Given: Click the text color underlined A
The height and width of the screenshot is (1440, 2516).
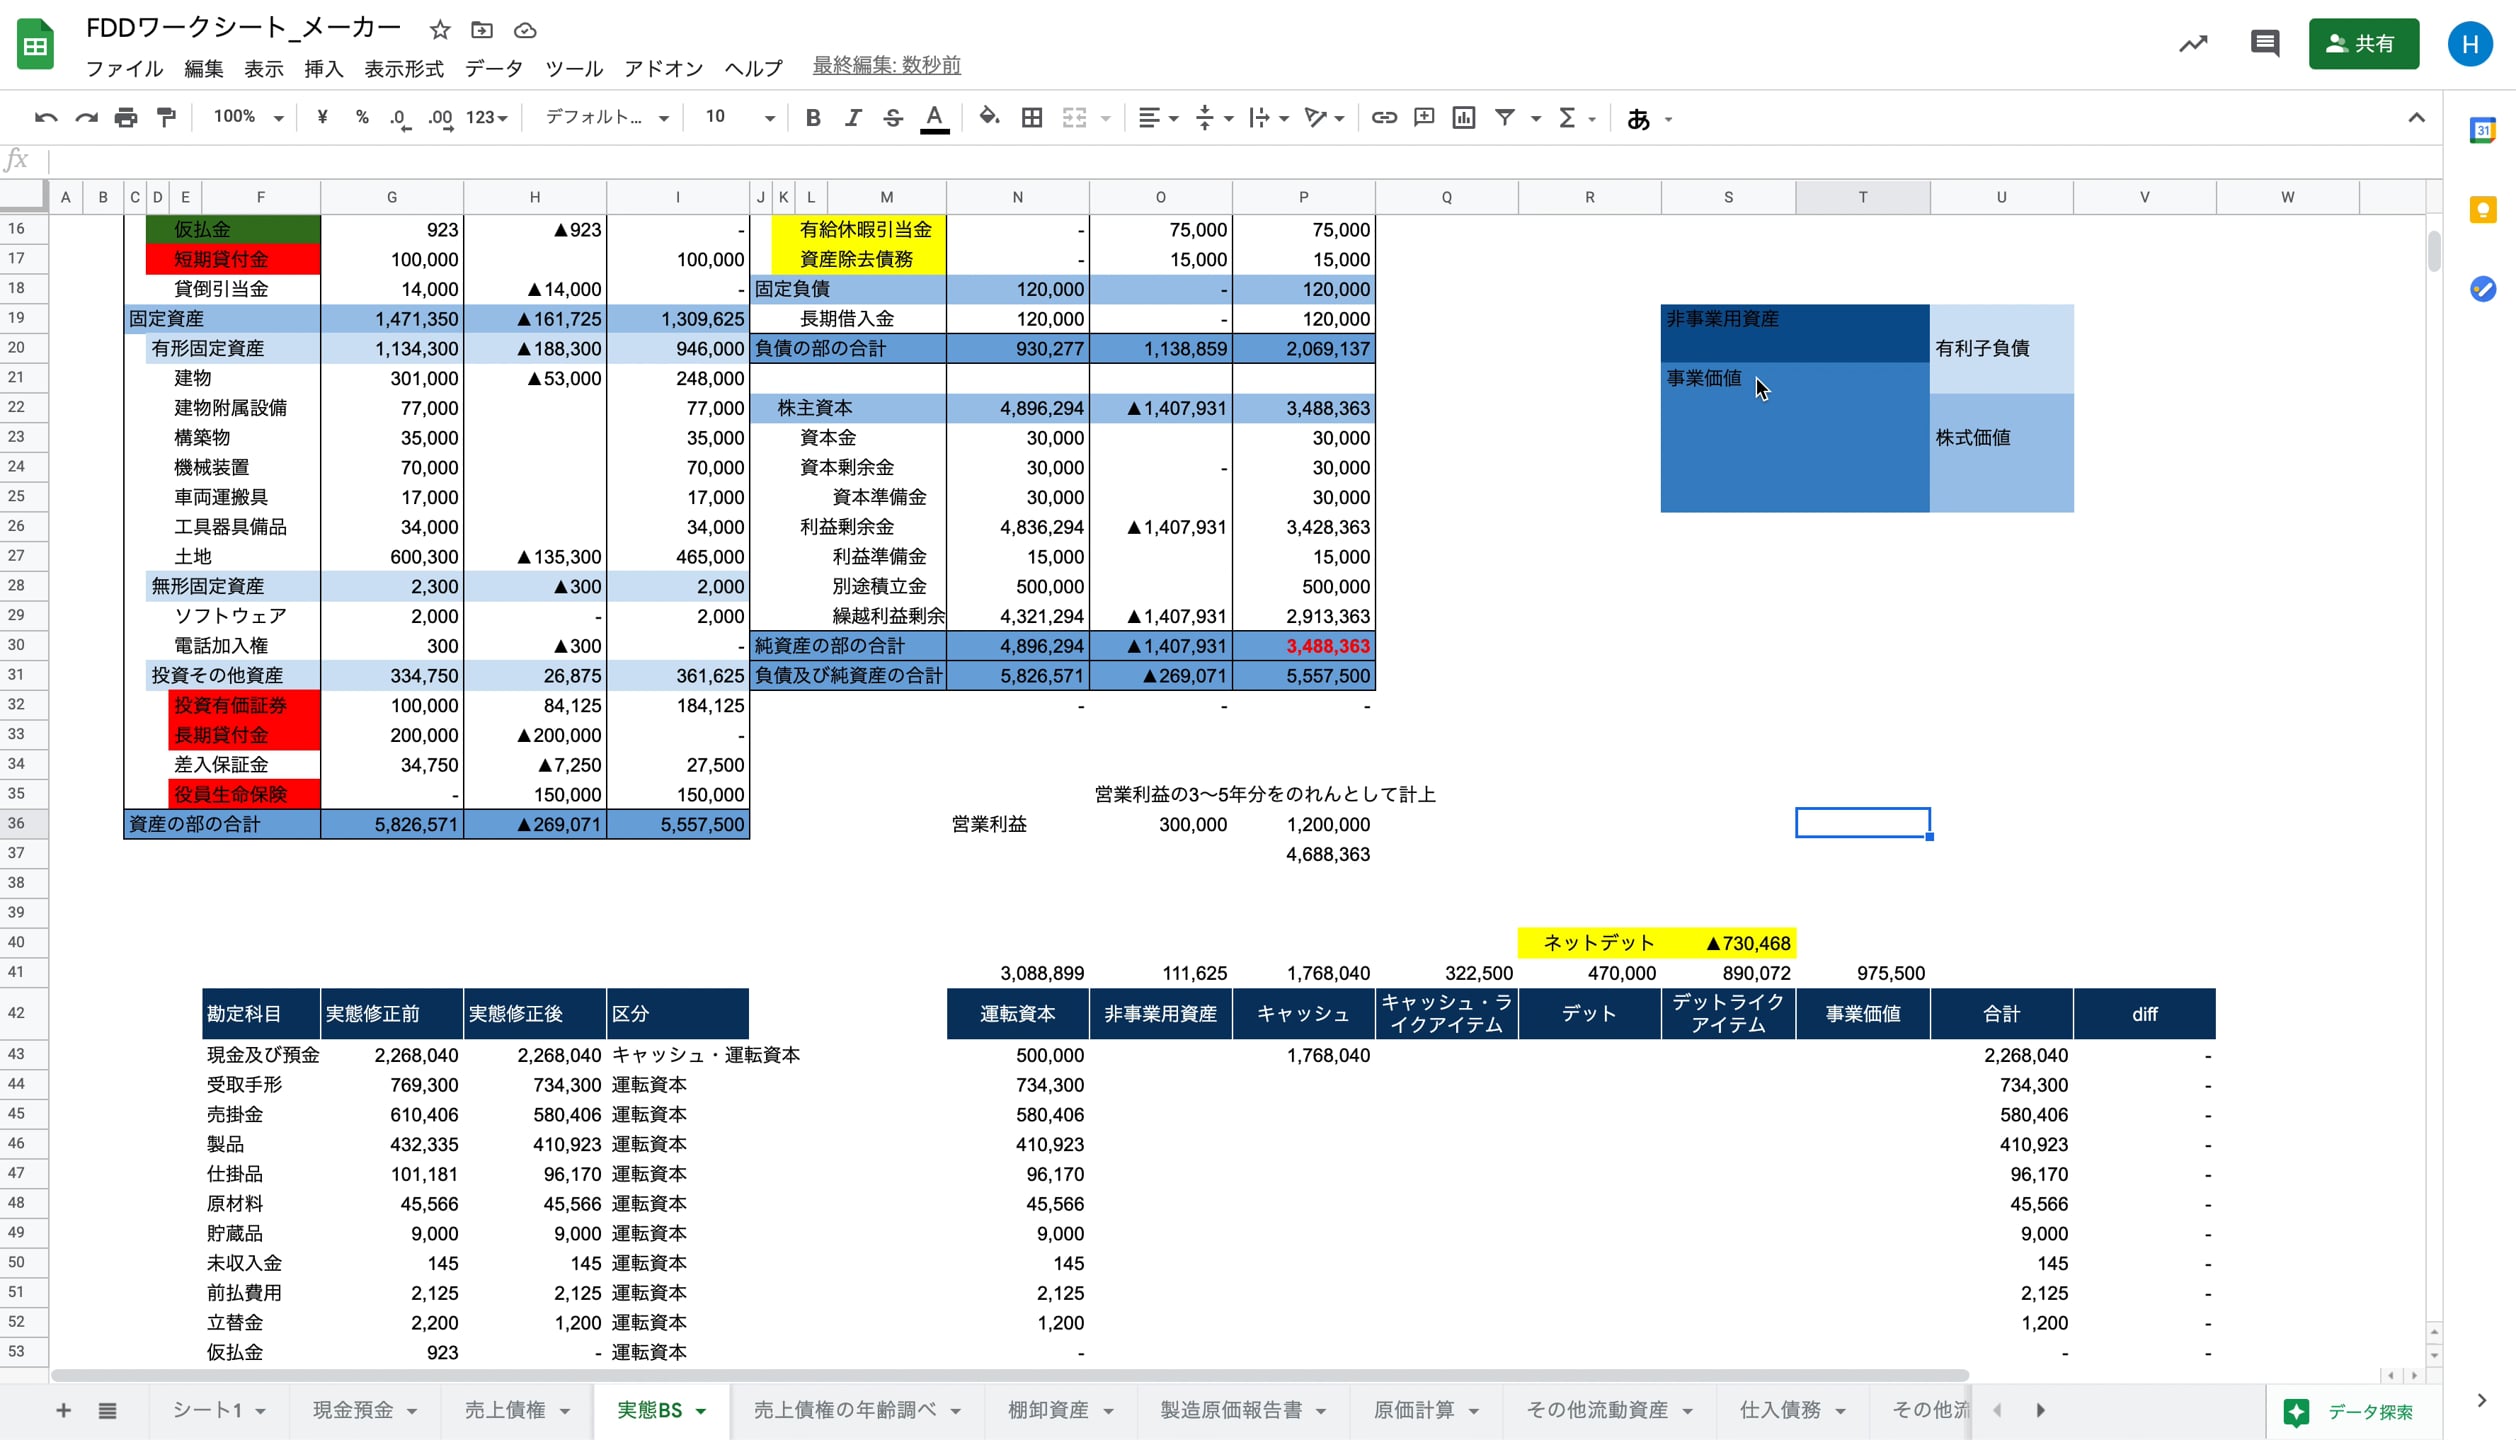Looking at the screenshot, I should [934, 118].
